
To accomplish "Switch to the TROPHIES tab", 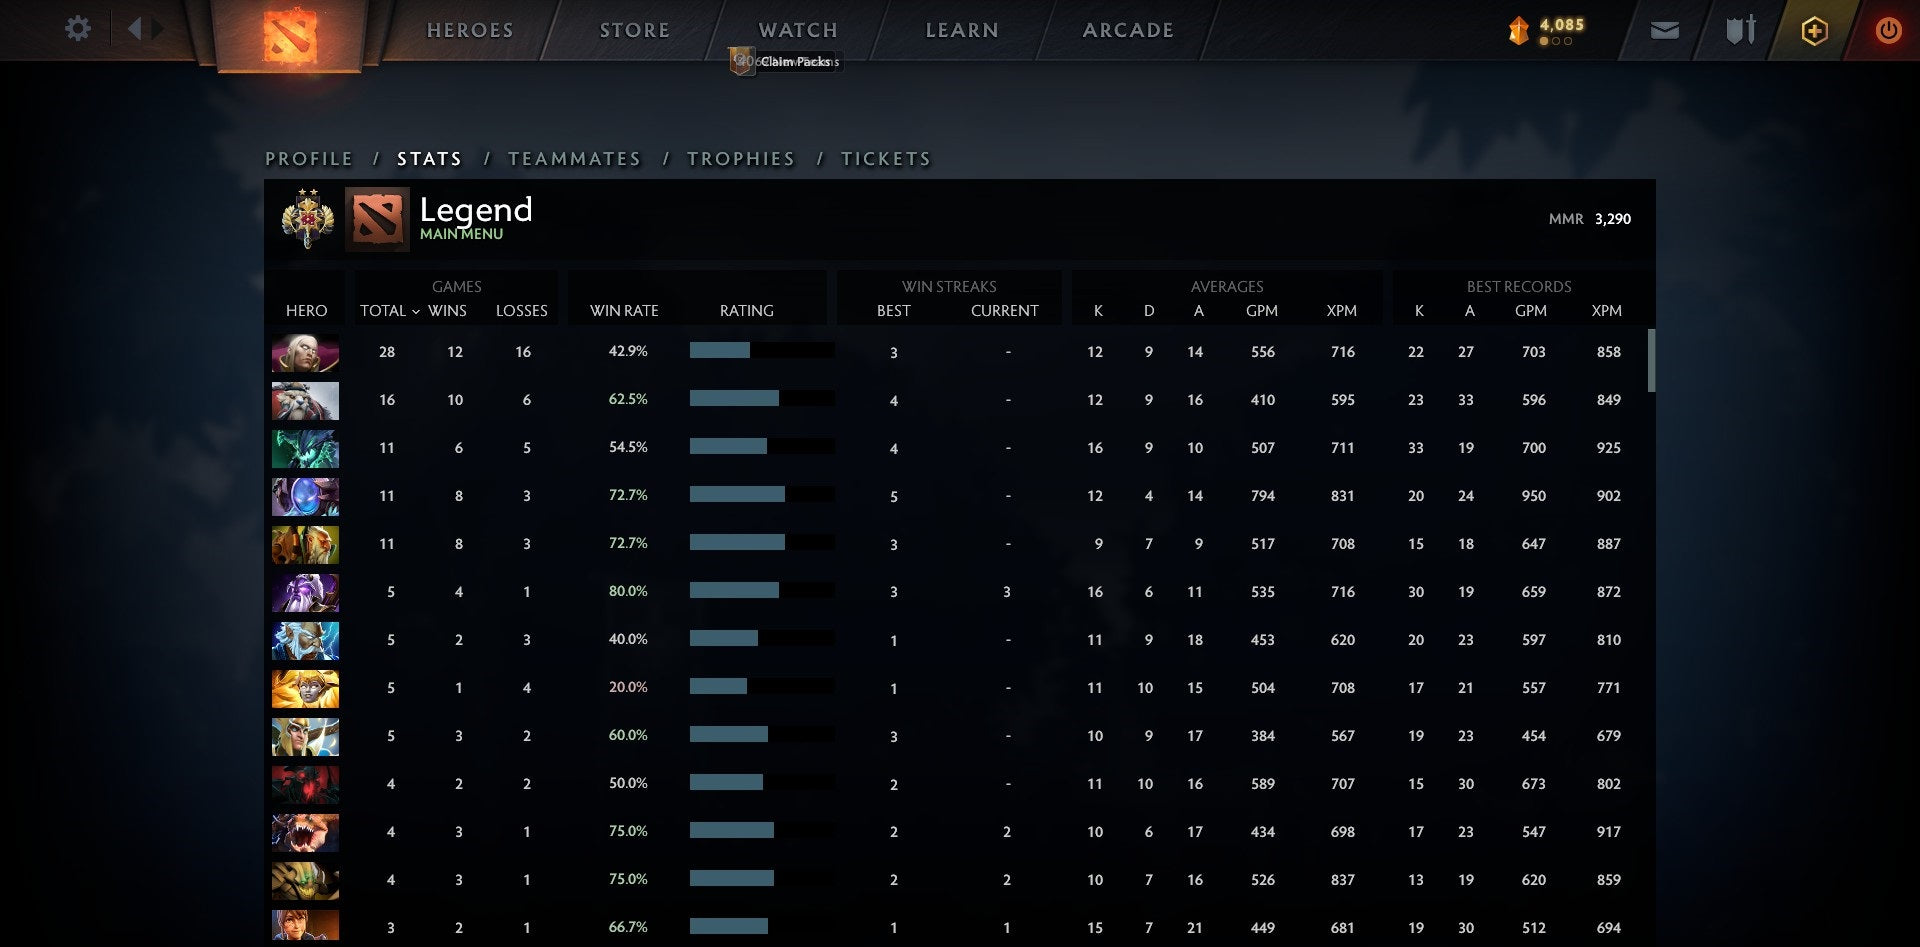I will click(x=740, y=158).
